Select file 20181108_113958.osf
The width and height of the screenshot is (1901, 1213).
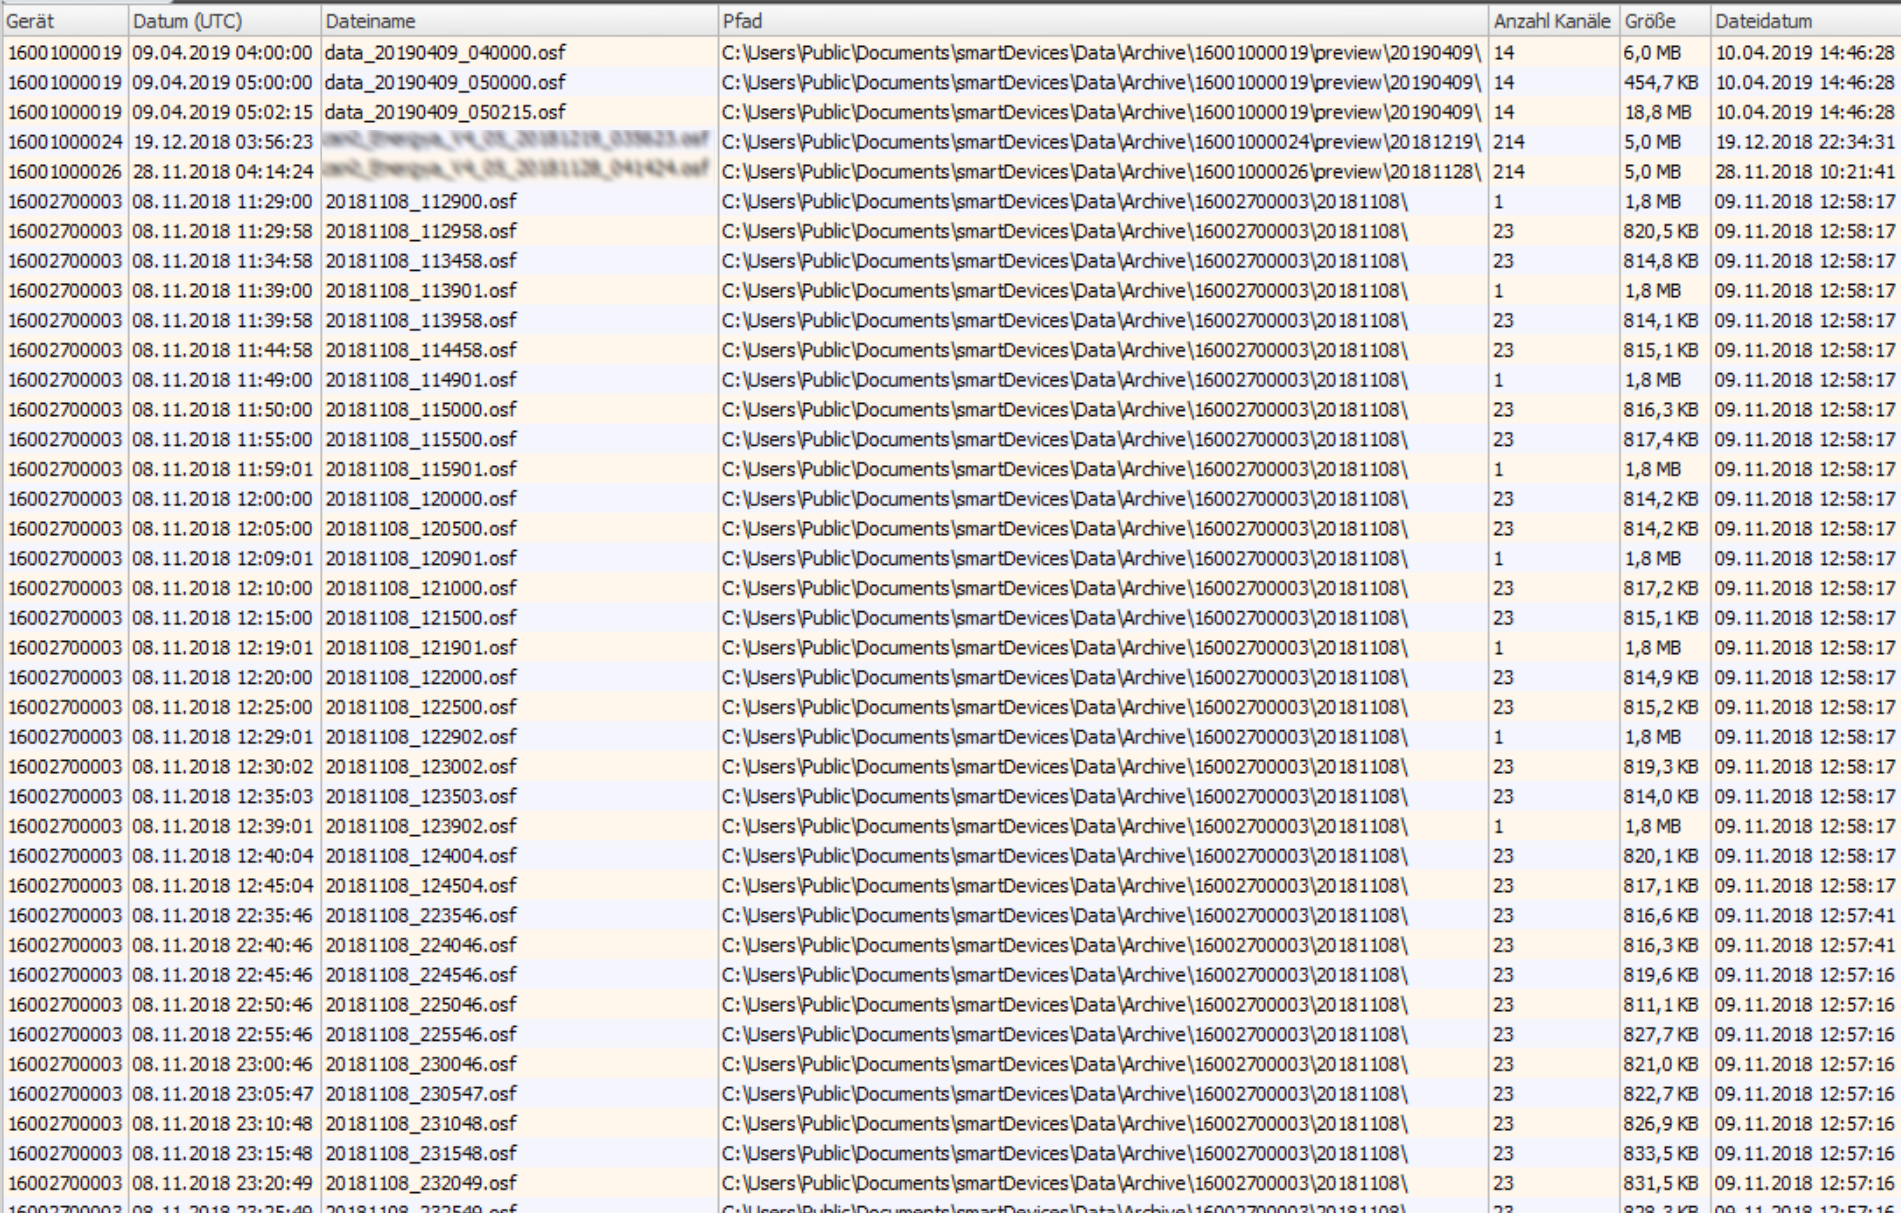pyautogui.click(x=421, y=320)
